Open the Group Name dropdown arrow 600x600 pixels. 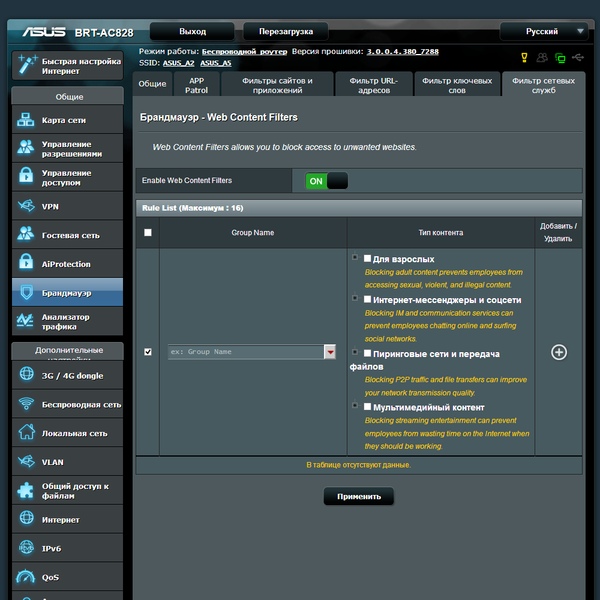[x=330, y=352]
